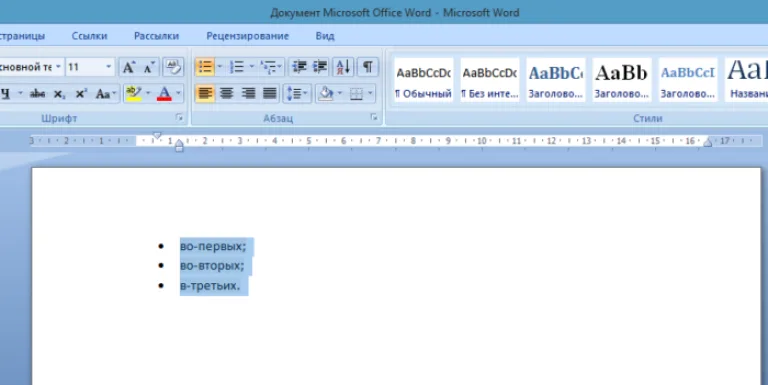Increase the paragraph indent
The height and width of the screenshot is (385, 768).
point(319,67)
